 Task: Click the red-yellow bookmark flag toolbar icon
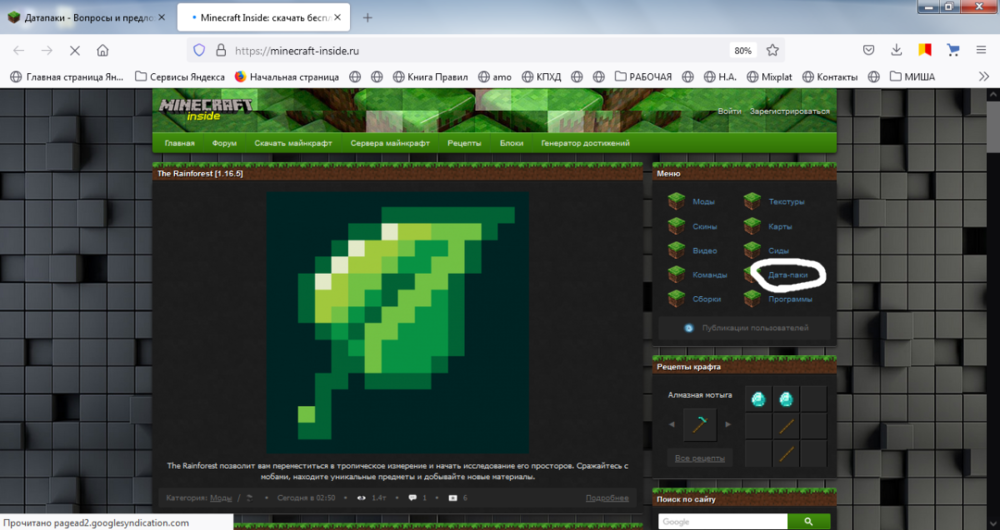(x=925, y=50)
